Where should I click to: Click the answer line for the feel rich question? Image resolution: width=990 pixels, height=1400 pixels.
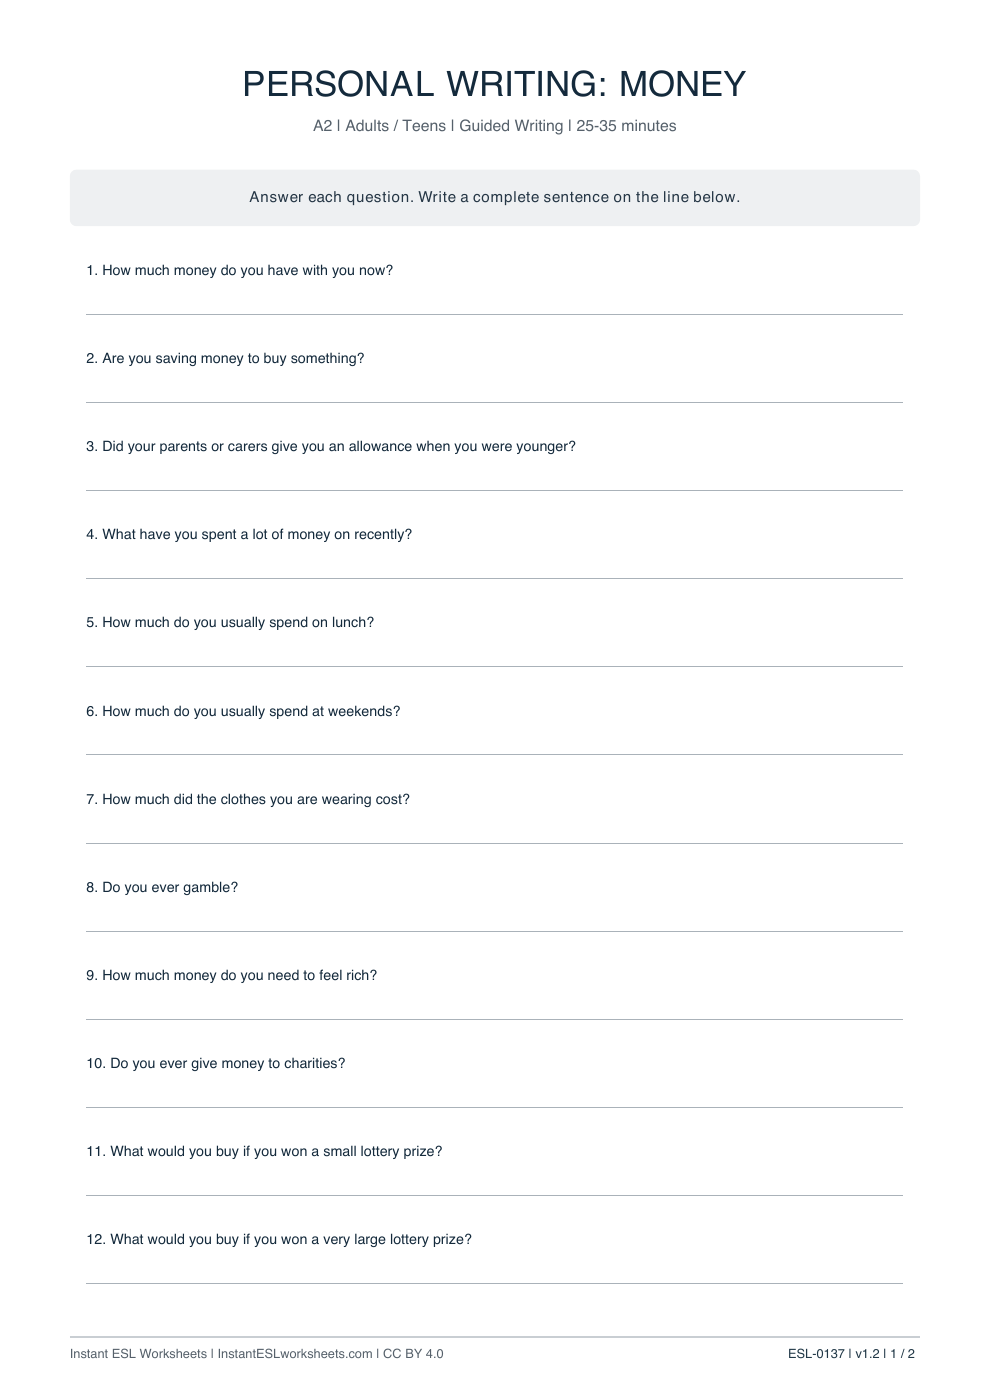[494, 1007]
